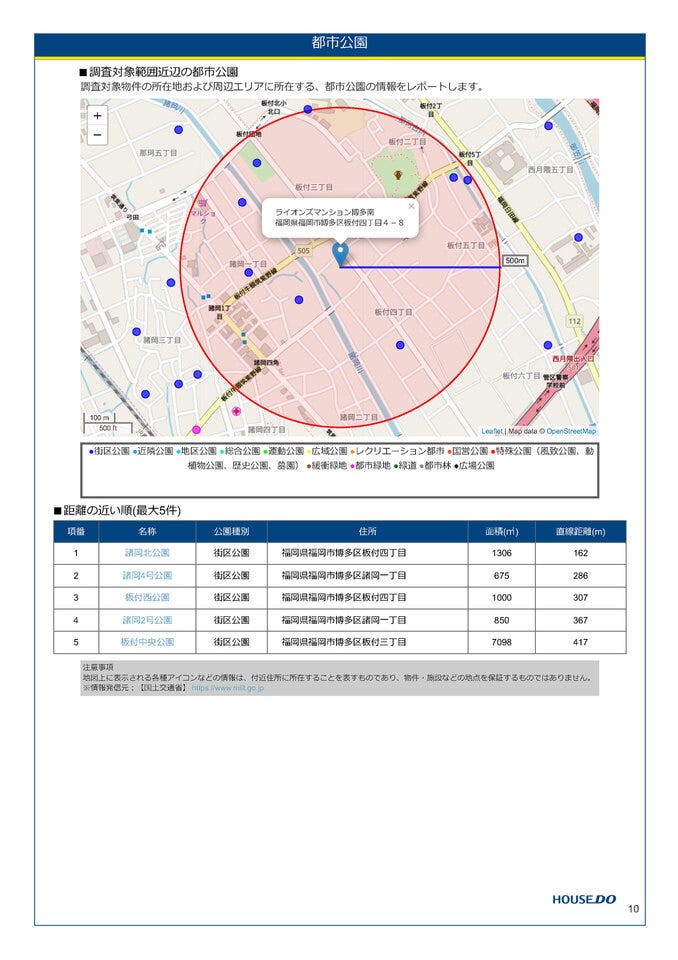The width and height of the screenshot is (678, 960).
Task: Click the OpenStreetMap attribution link
Action: (x=571, y=431)
